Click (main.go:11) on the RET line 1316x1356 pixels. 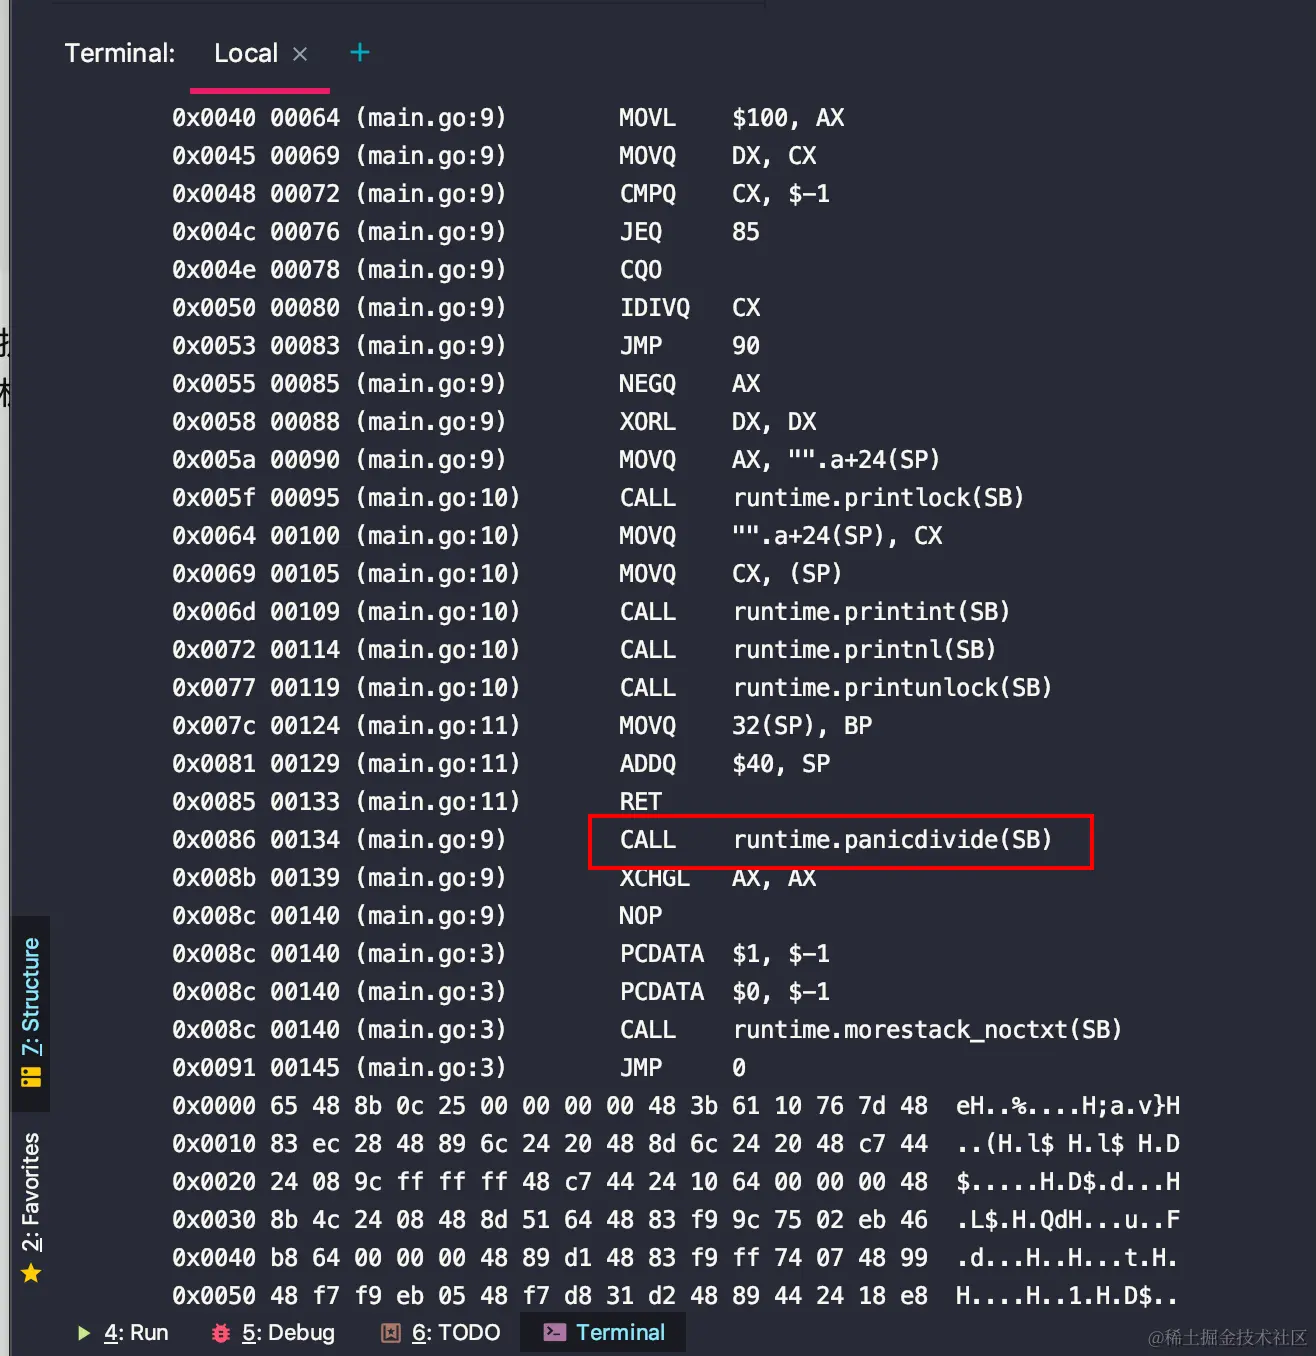click(438, 802)
